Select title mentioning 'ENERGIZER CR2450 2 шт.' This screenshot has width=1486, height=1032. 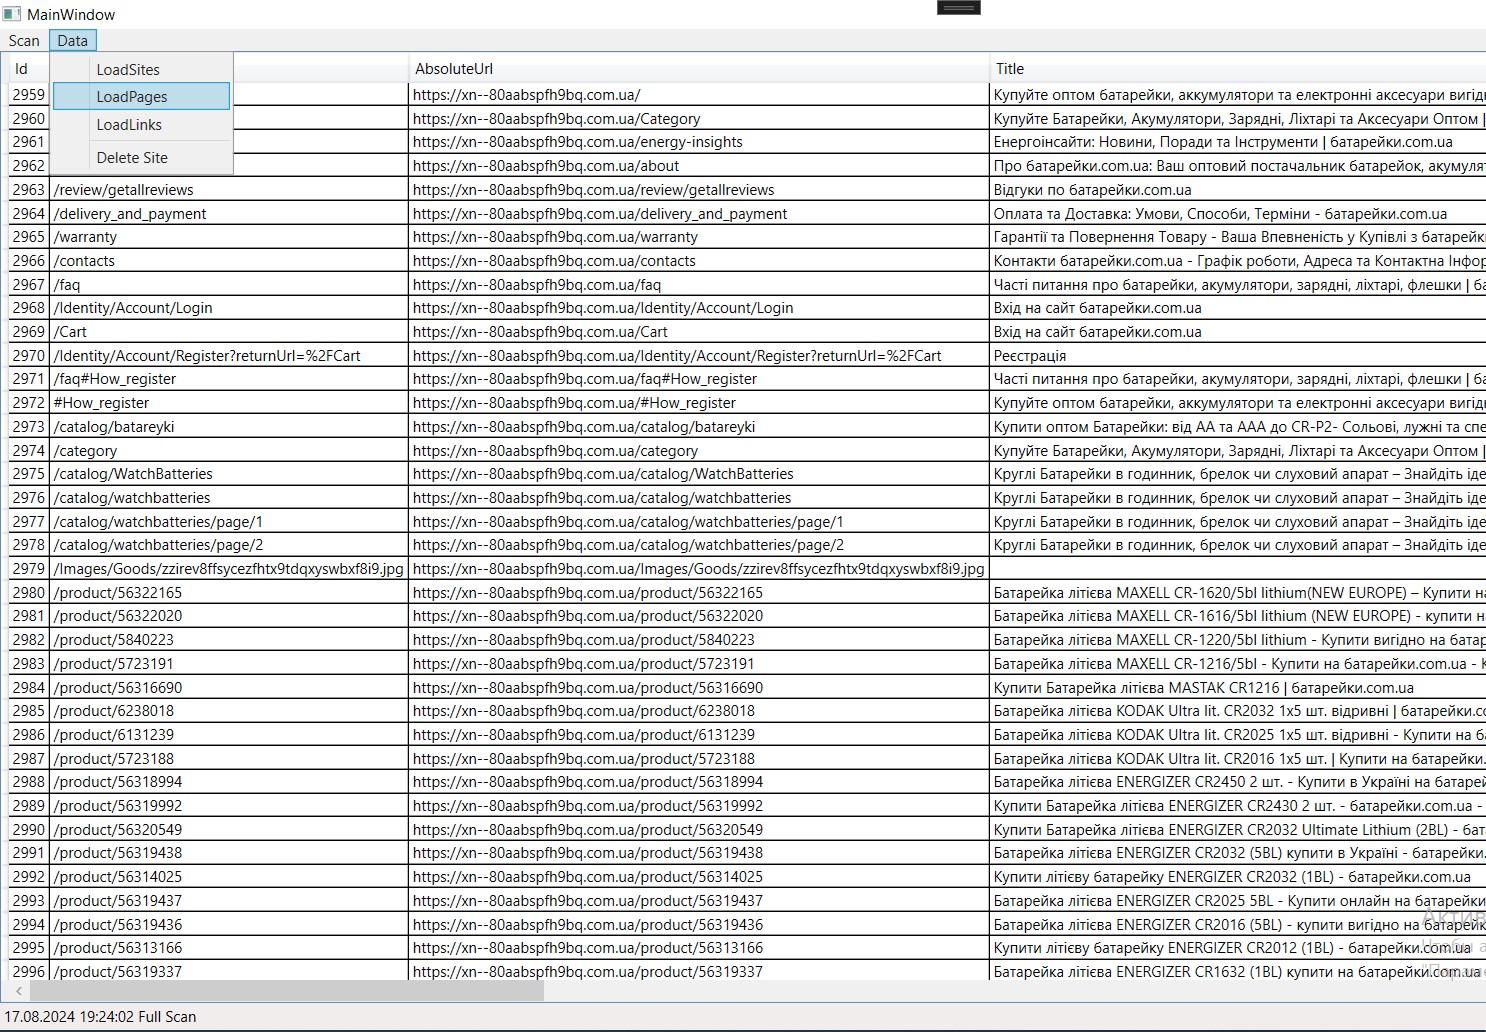tap(1238, 782)
